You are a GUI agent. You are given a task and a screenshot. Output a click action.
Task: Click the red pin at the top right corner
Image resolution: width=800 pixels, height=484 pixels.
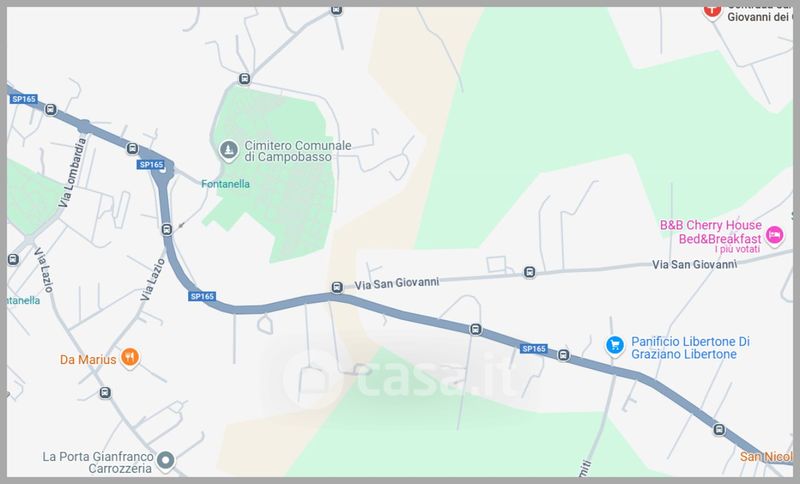tap(712, 11)
